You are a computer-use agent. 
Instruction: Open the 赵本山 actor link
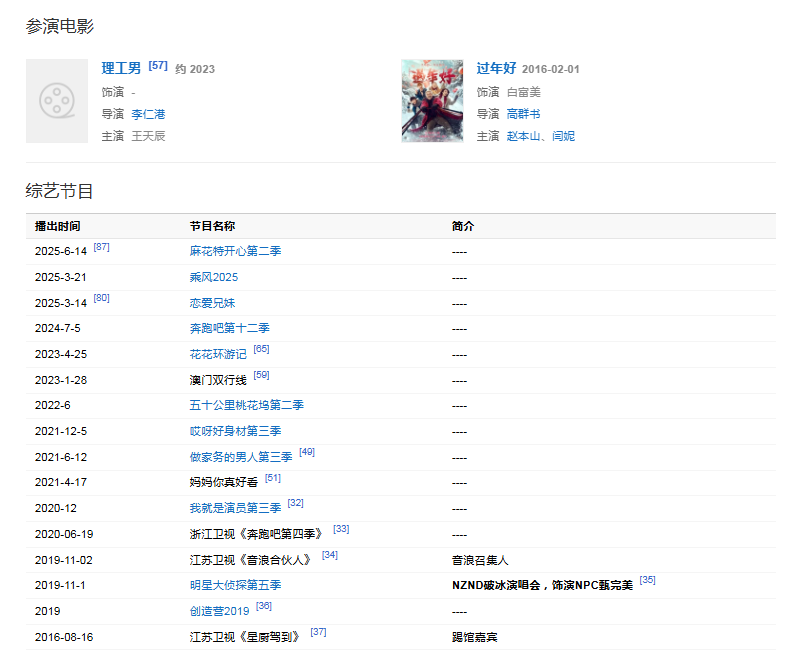click(524, 136)
